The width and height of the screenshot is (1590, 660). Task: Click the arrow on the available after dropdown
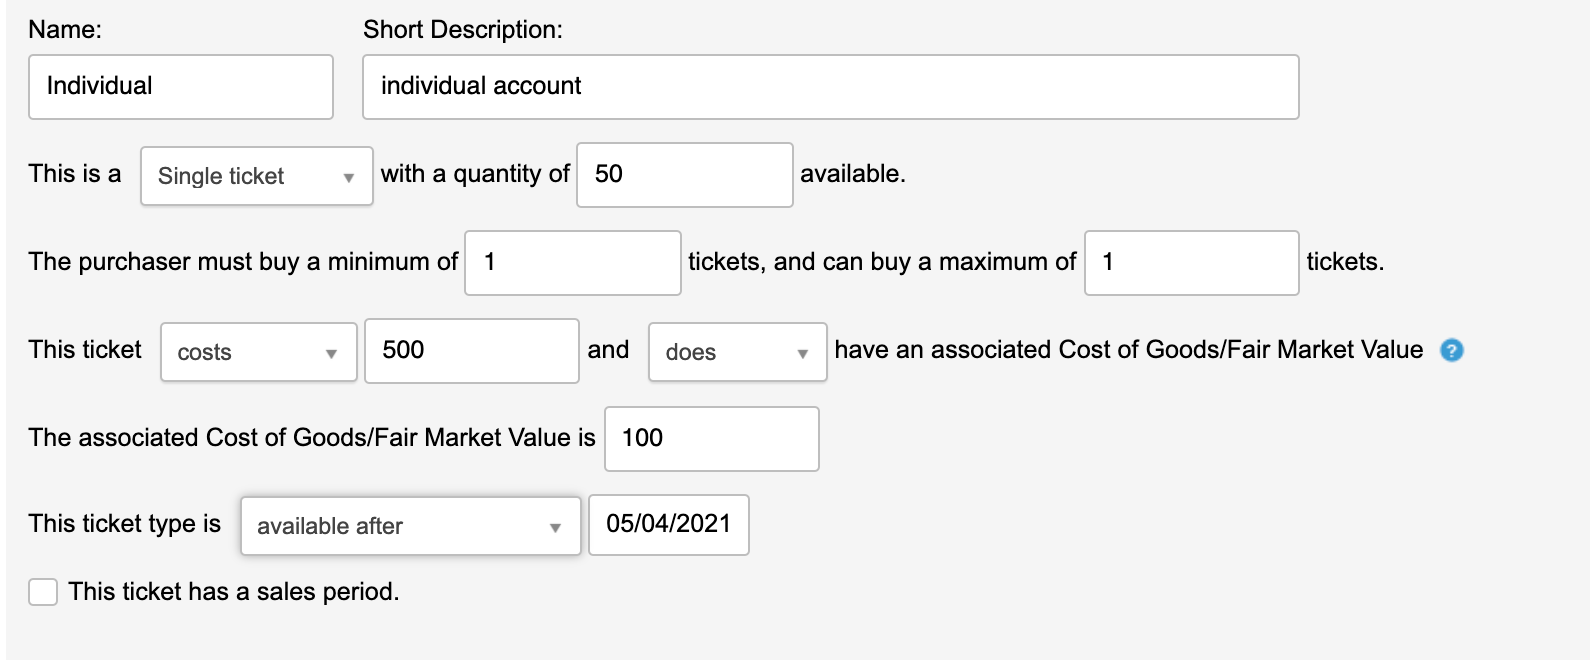(x=555, y=528)
